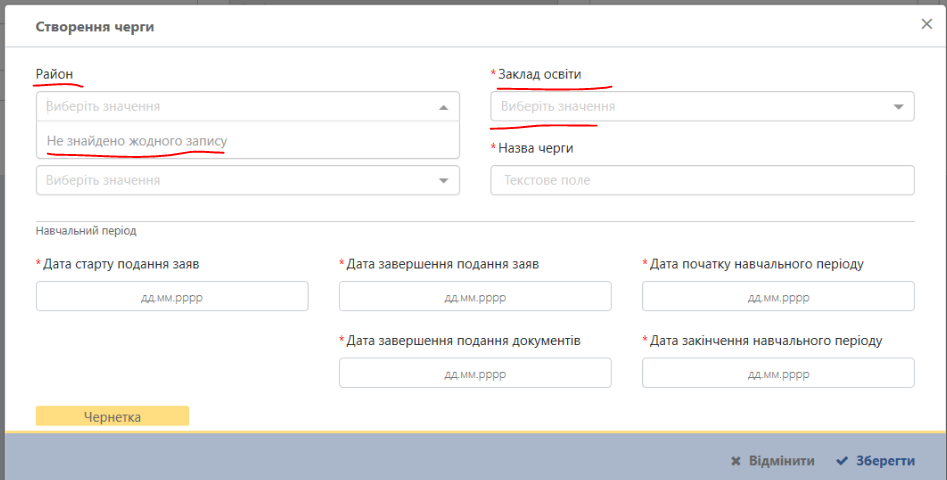The height and width of the screenshot is (480, 947).
Task: Close the Створення черги dialog
Action: [926, 25]
